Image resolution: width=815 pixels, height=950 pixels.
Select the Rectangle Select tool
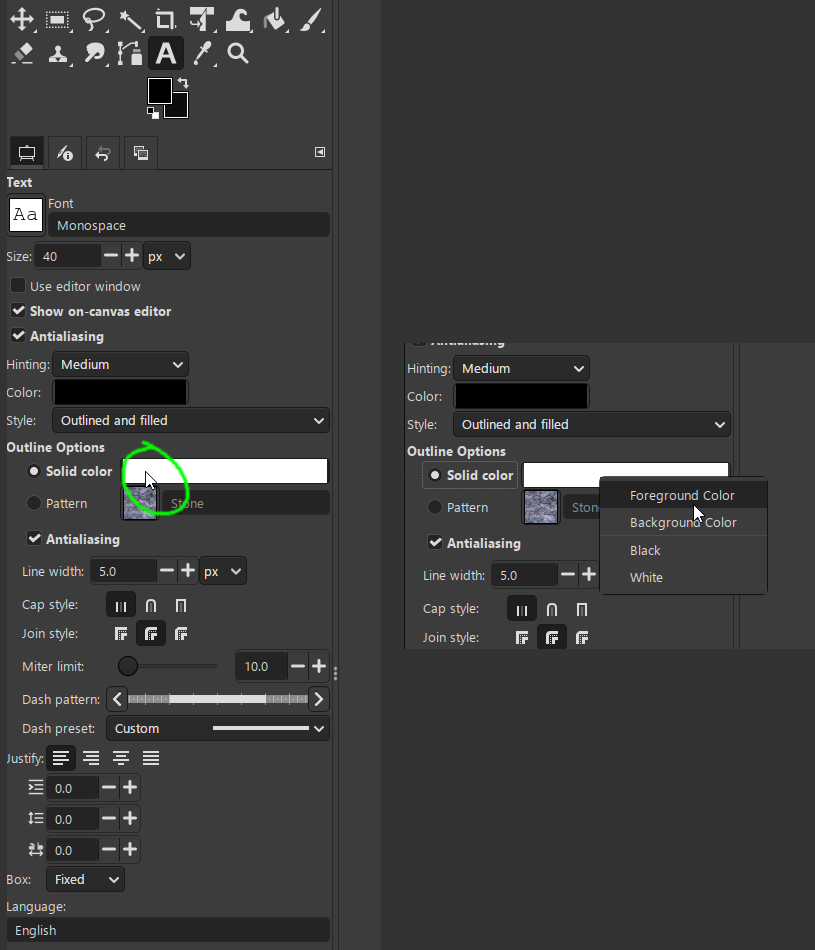pos(58,19)
